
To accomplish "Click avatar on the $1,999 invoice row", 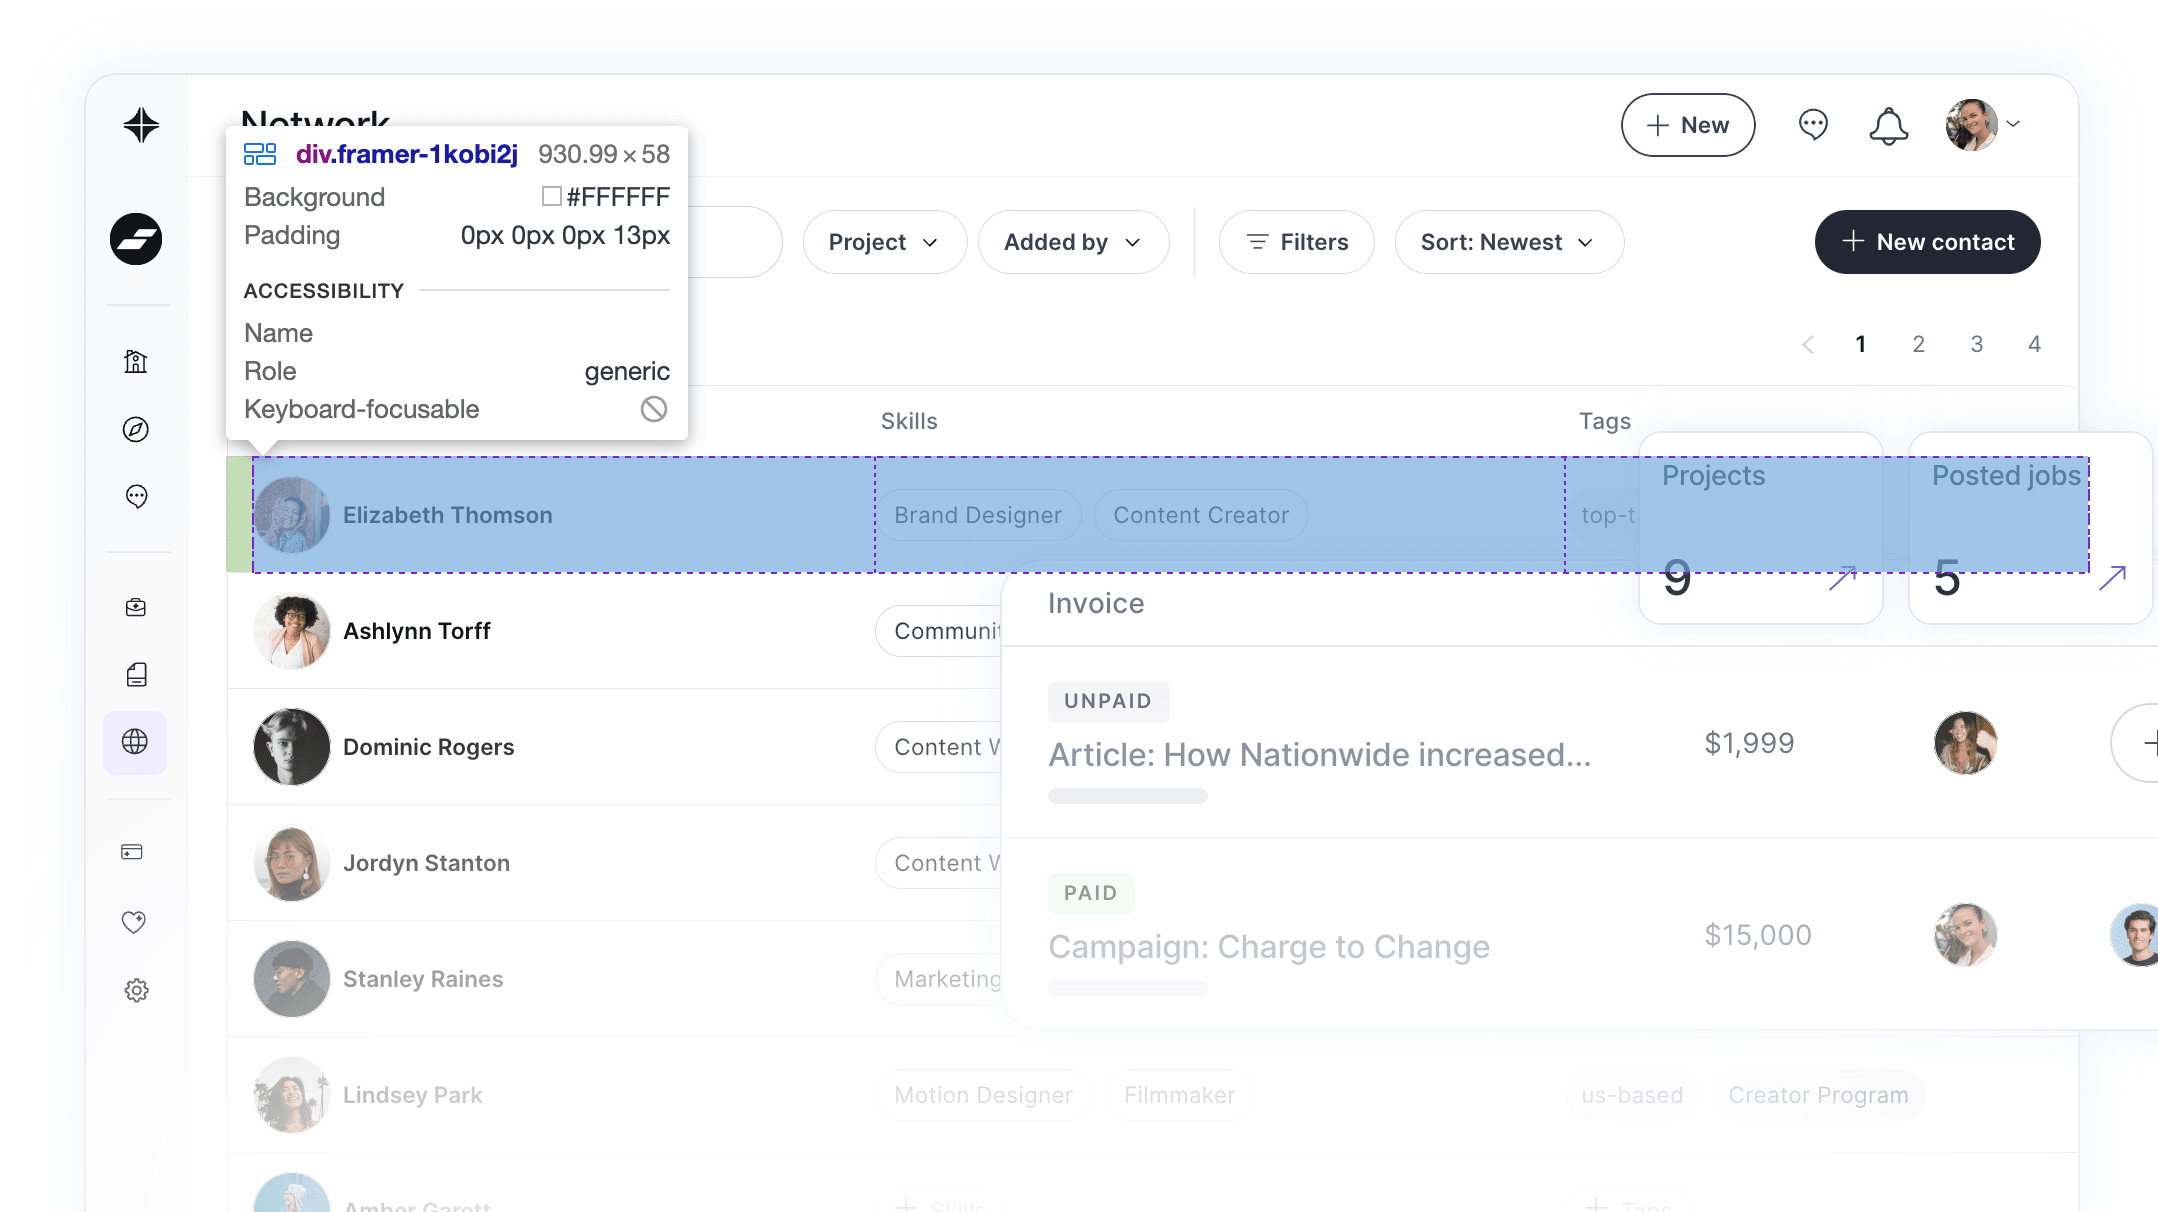I will coord(1966,743).
